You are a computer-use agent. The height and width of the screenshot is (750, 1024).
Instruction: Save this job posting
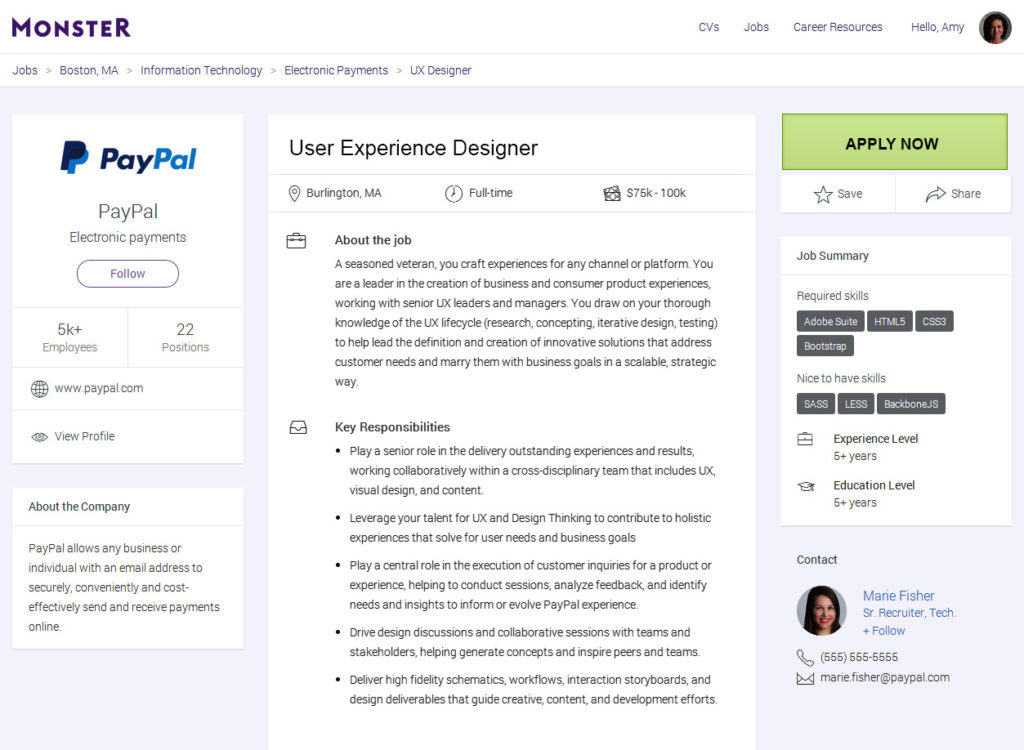838,194
